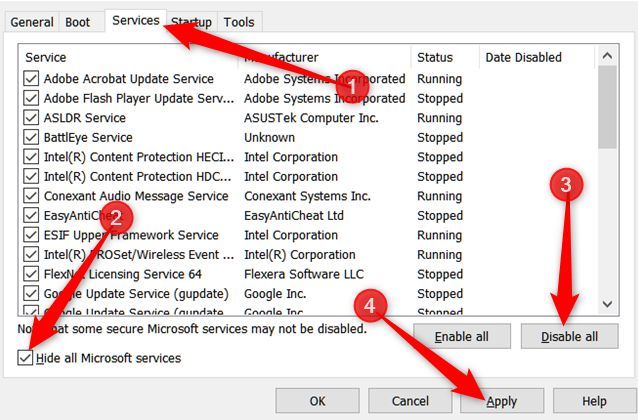Open the Boot tab

pos(77,22)
